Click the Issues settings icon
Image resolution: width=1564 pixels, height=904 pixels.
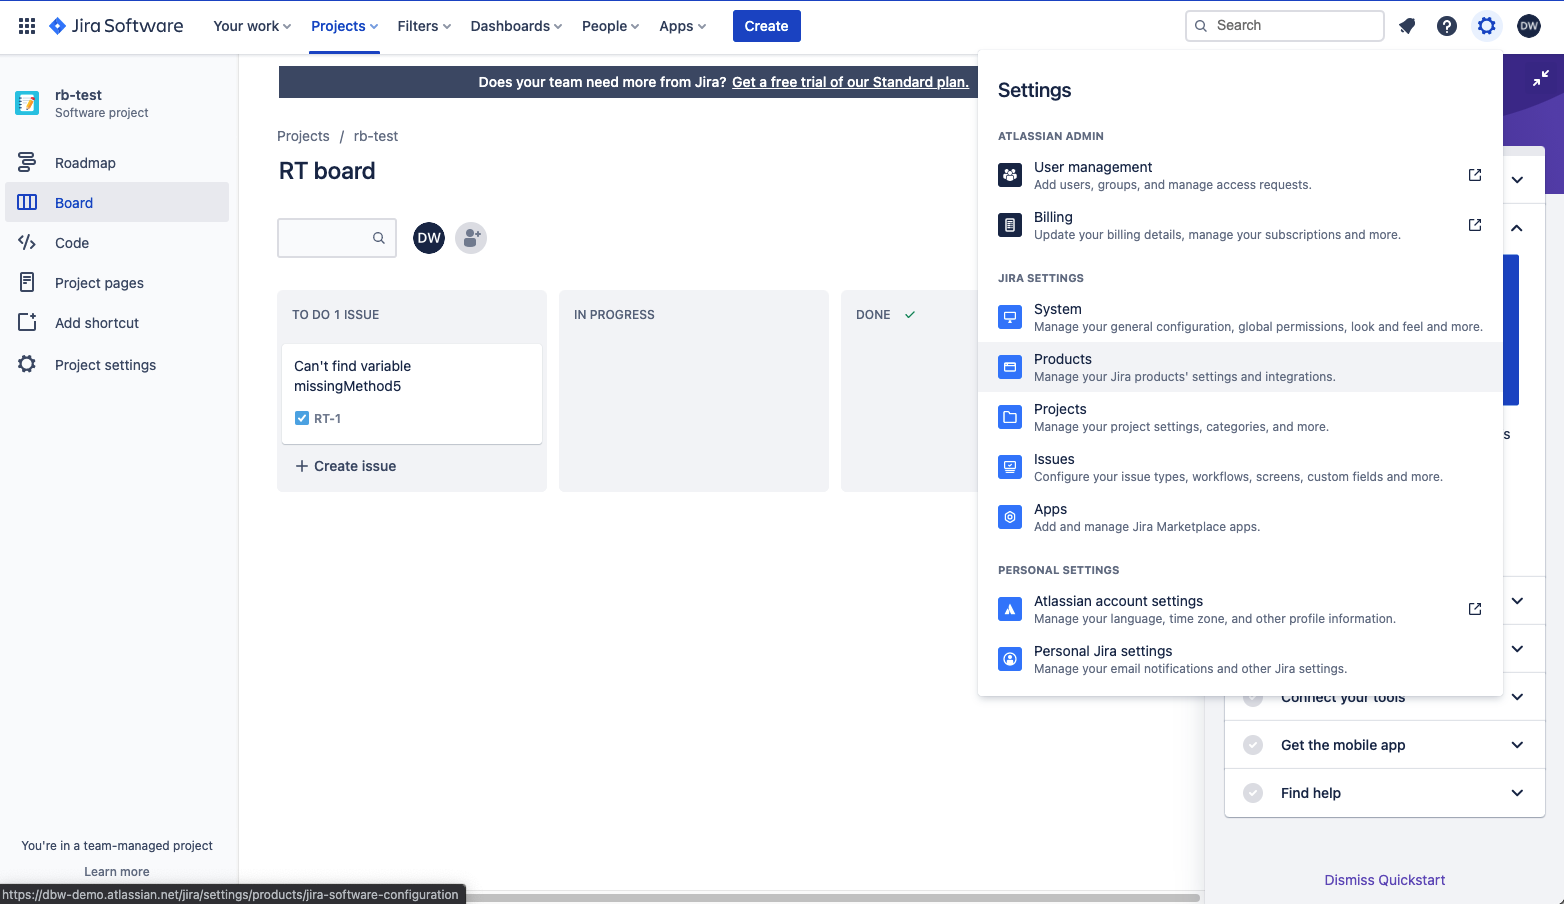point(1010,467)
